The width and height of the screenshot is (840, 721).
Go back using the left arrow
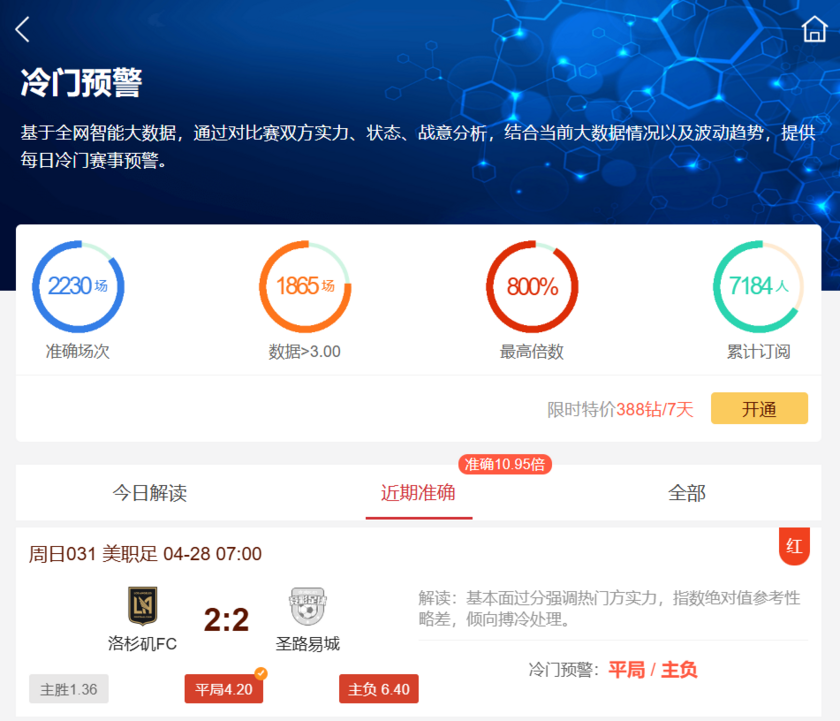tap(22, 29)
